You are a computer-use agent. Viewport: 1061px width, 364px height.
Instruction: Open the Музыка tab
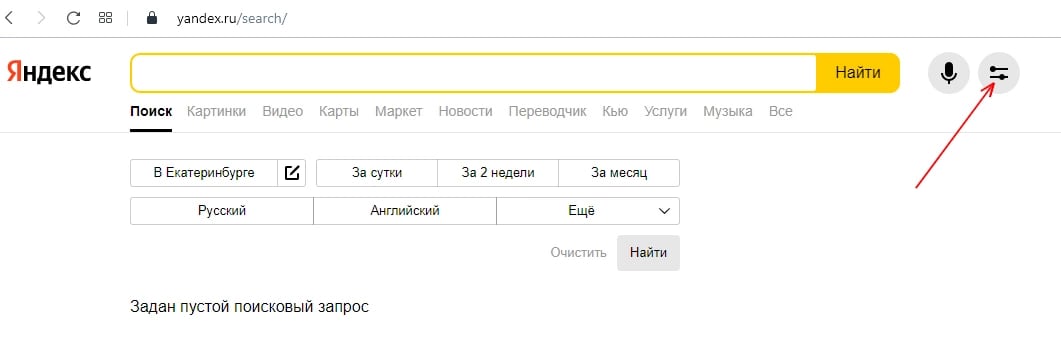[727, 112]
